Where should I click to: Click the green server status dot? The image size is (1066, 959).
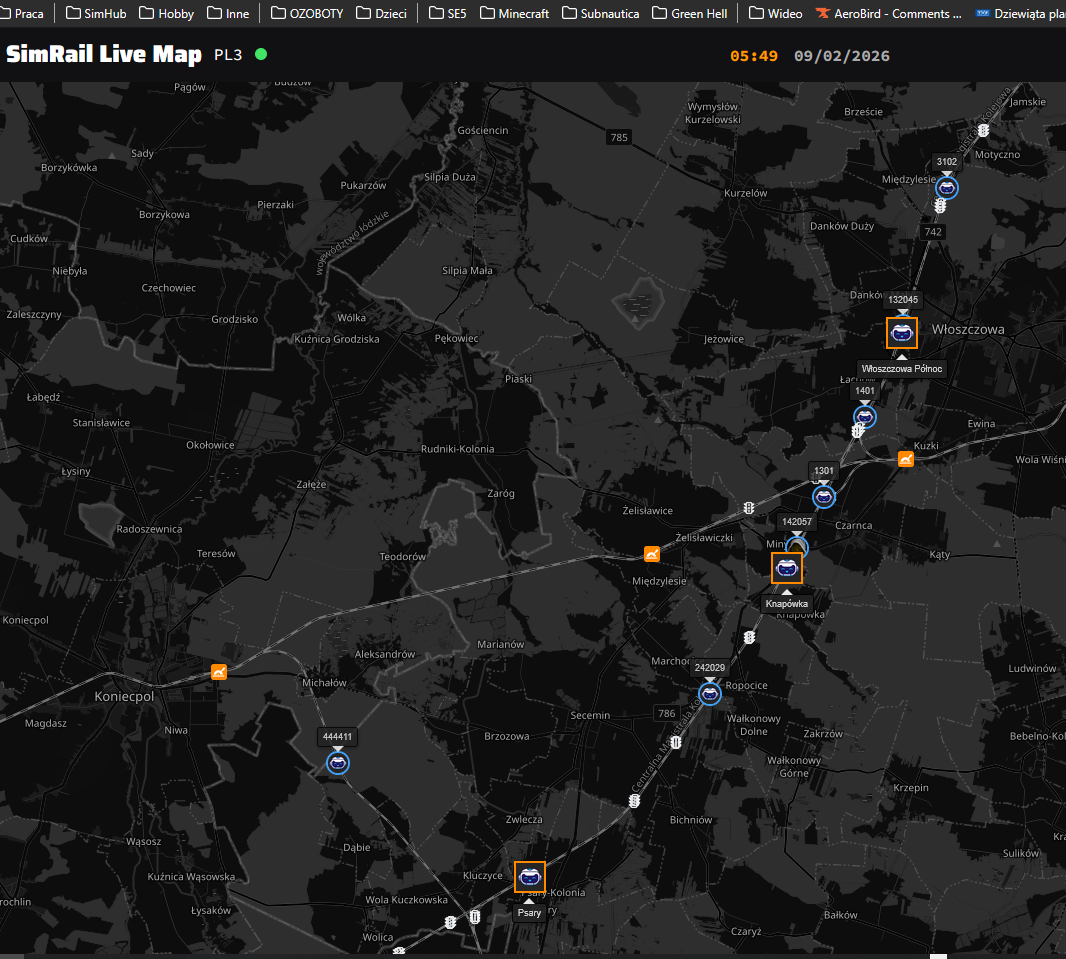[x=261, y=54]
